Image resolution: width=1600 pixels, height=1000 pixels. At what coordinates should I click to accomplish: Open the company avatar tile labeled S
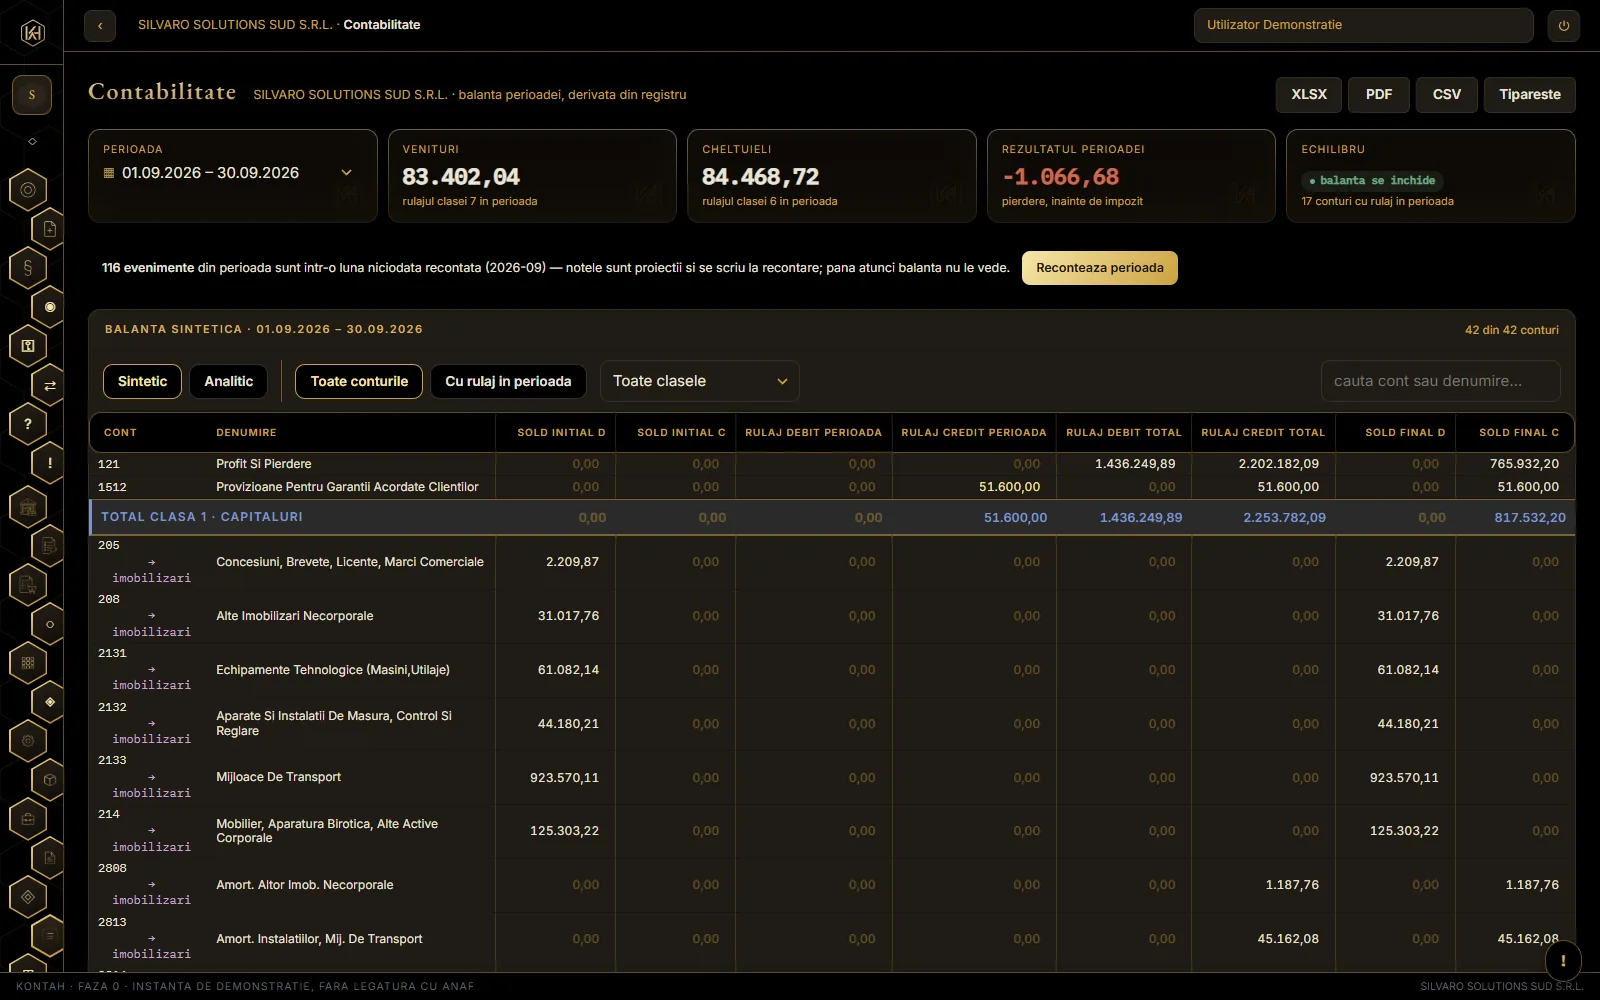32,95
